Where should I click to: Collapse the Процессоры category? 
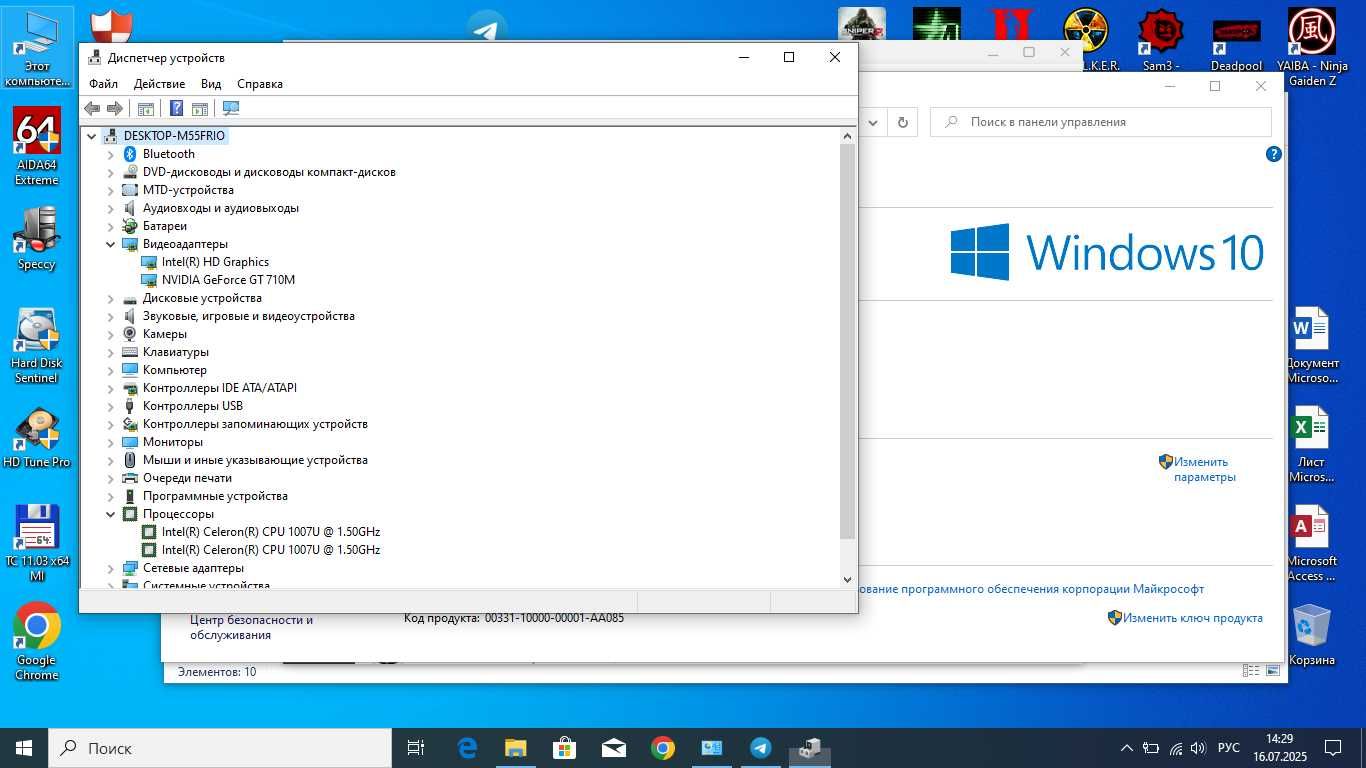point(111,514)
